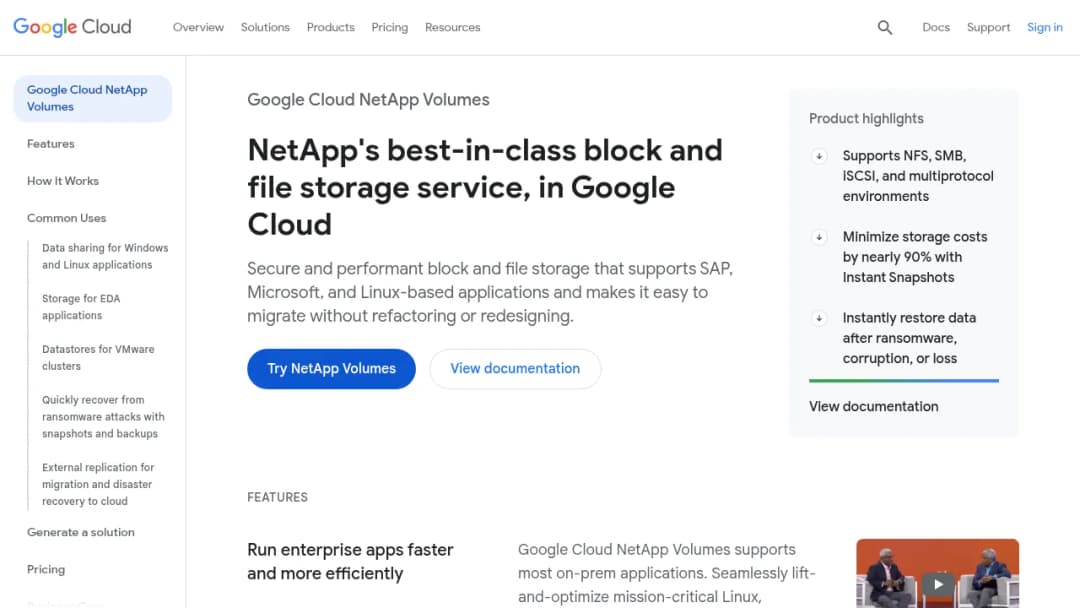The image size is (1080, 608).
Task: Jump to How It Works in the sidebar
Action: [63, 181]
